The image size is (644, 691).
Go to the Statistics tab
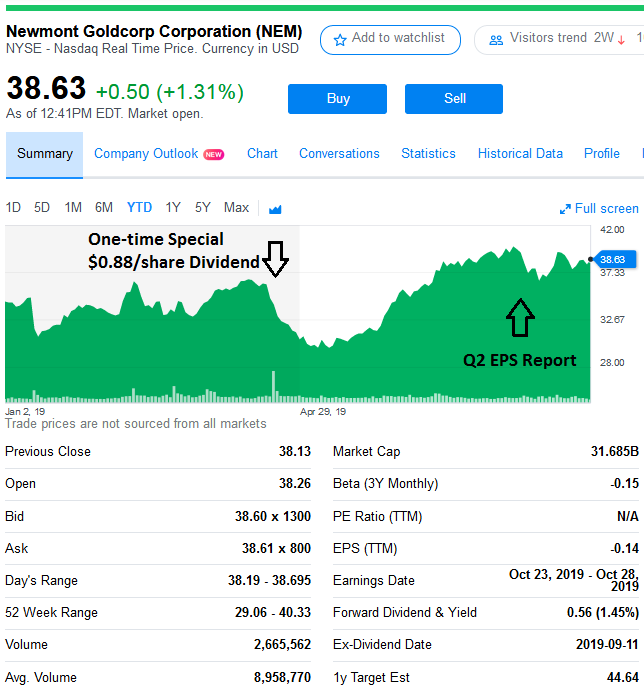(428, 153)
